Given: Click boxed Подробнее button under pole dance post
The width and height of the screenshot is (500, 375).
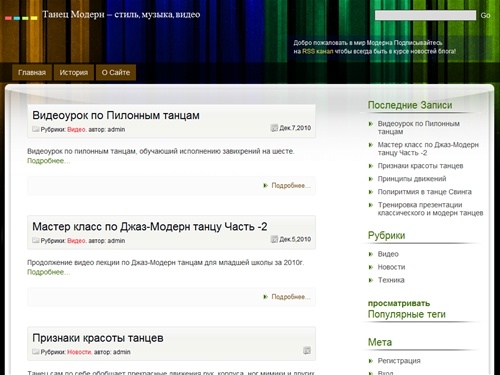Looking at the screenshot, I should pos(291,186).
